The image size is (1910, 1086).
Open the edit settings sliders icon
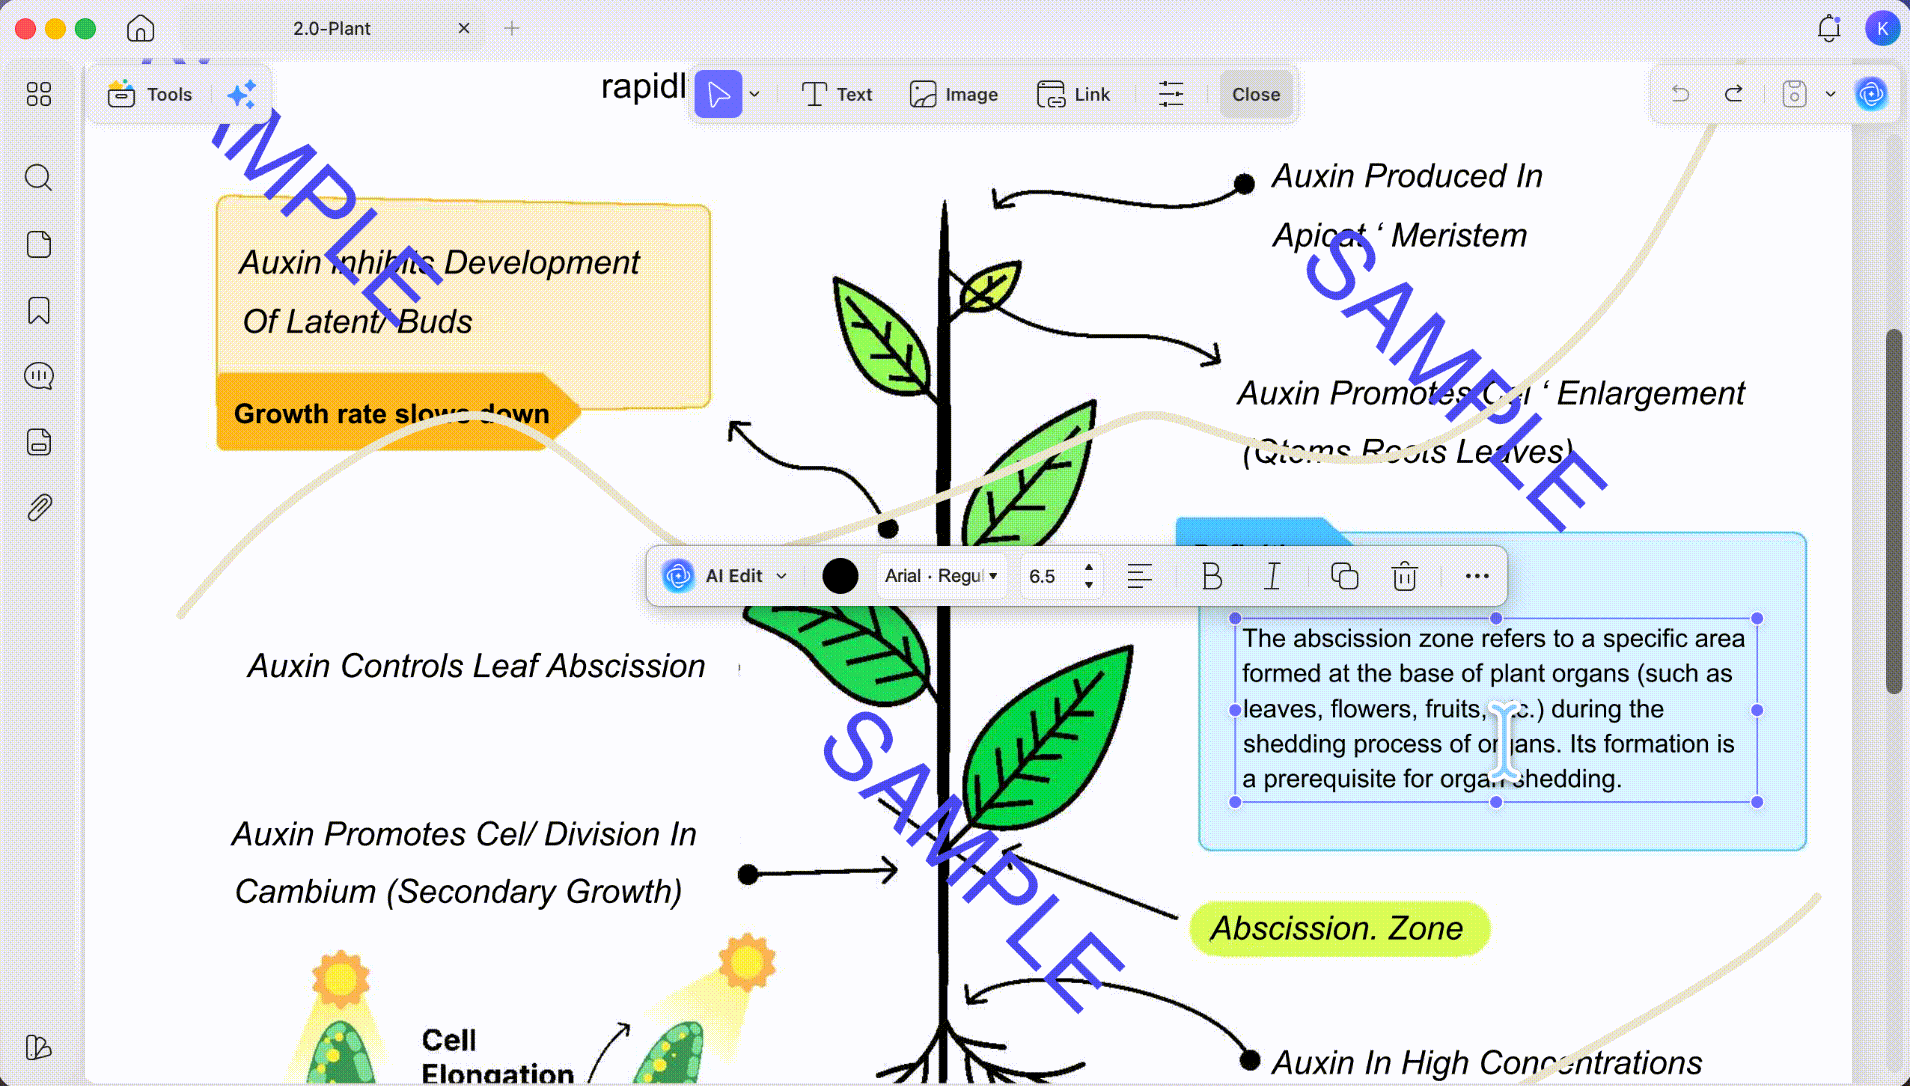click(x=1171, y=94)
